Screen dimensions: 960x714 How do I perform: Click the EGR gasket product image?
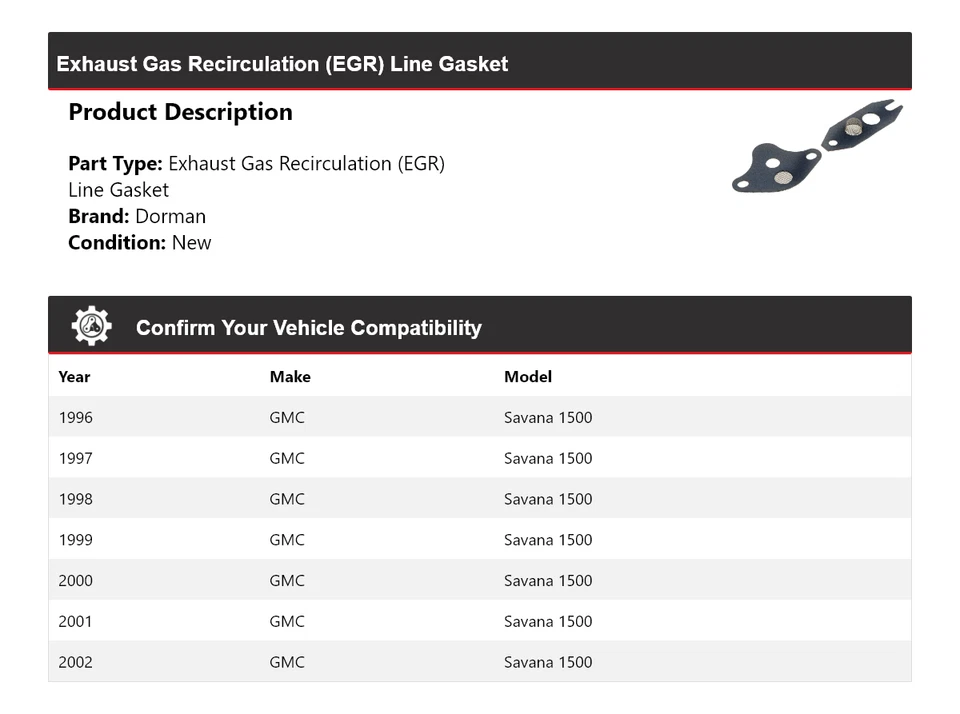(817, 146)
